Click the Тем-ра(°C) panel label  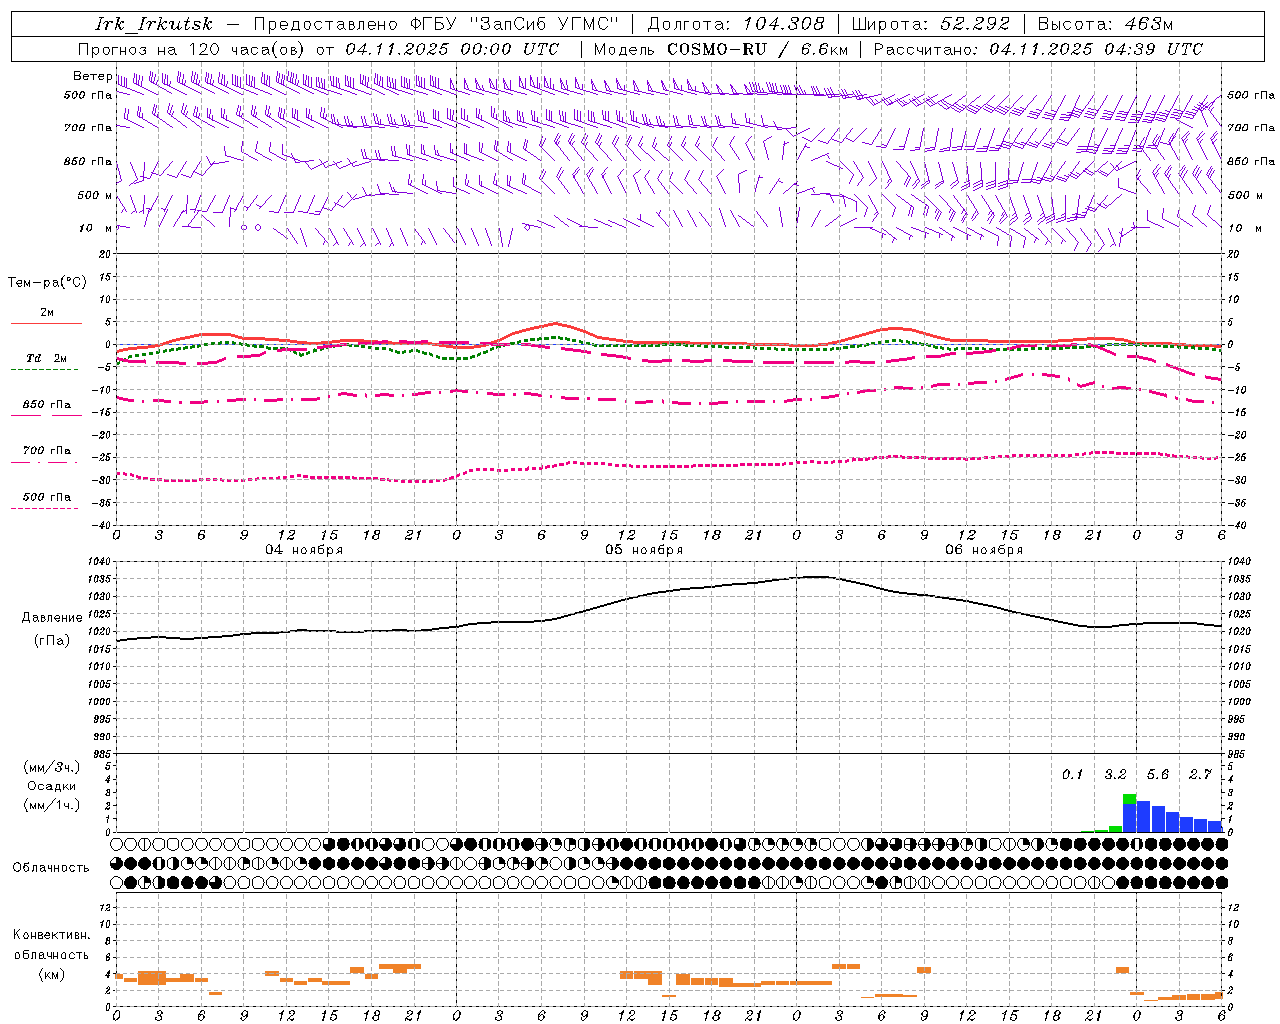(x=47, y=283)
